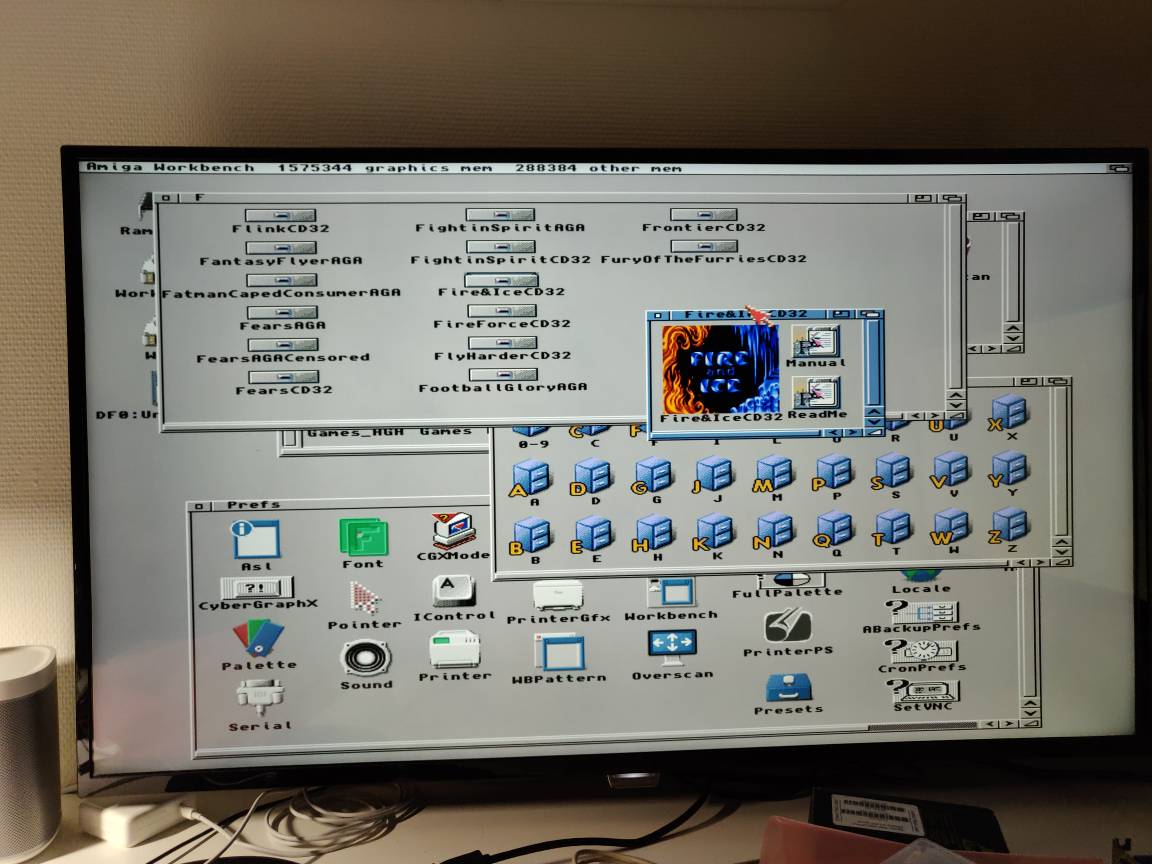Click the F window vertical scrollbar
Viewport: 1152px width, 864px height.
pyautogui.click(x=954, y=300)
